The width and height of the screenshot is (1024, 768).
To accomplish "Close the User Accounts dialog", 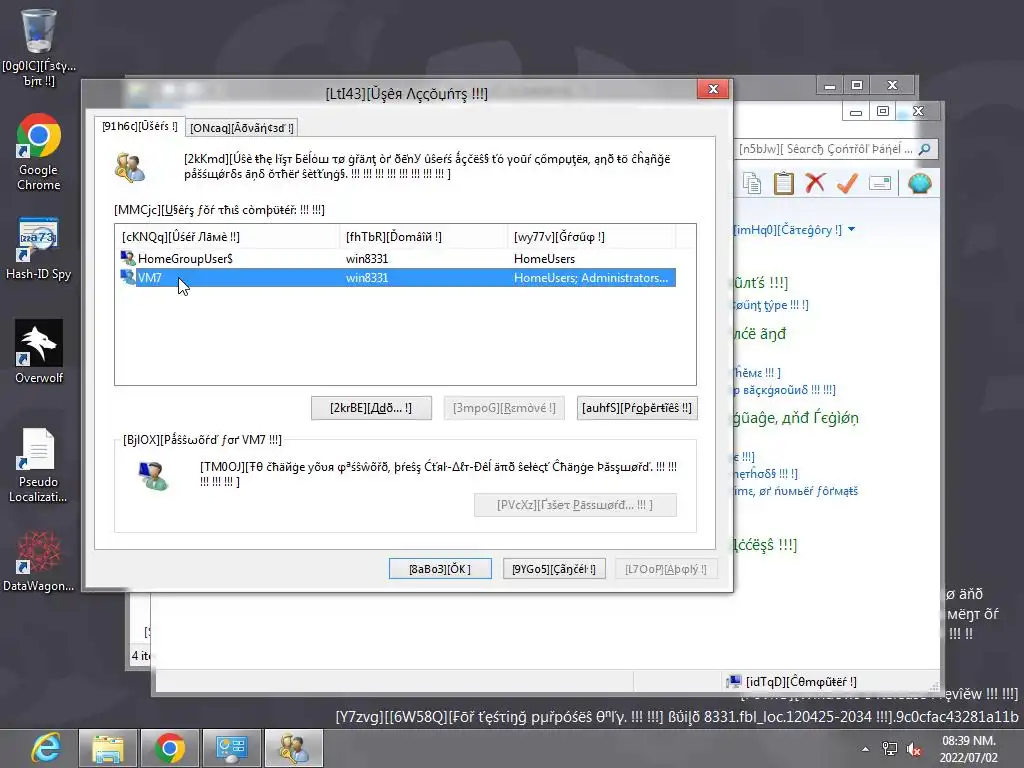I will (713, 89).
